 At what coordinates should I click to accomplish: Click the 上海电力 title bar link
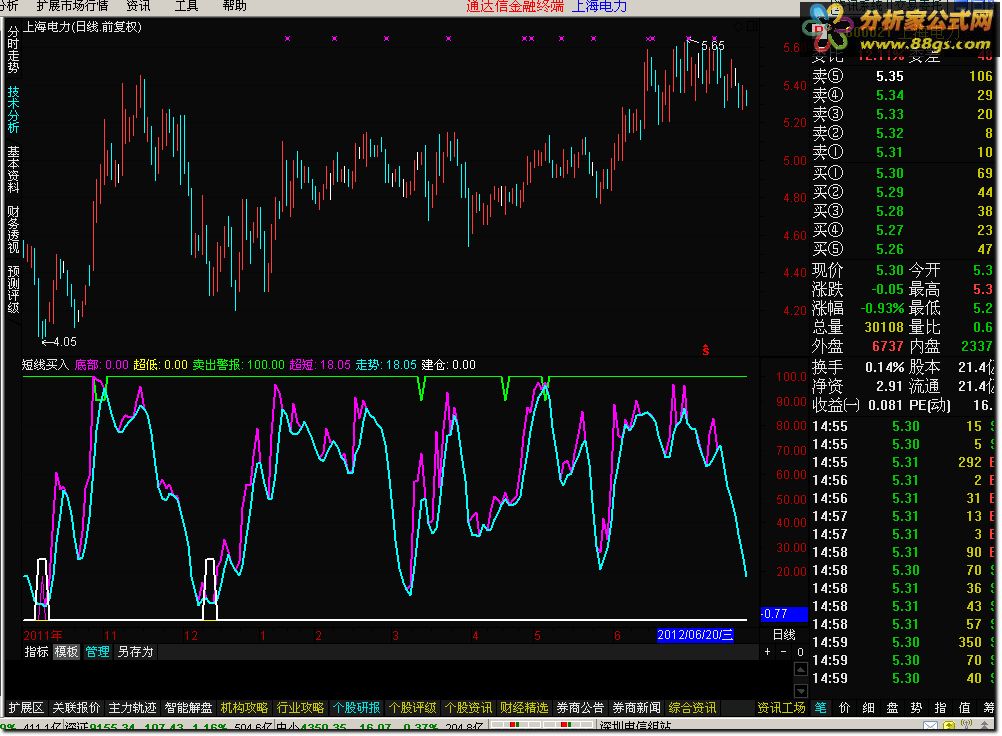(599, 6)
